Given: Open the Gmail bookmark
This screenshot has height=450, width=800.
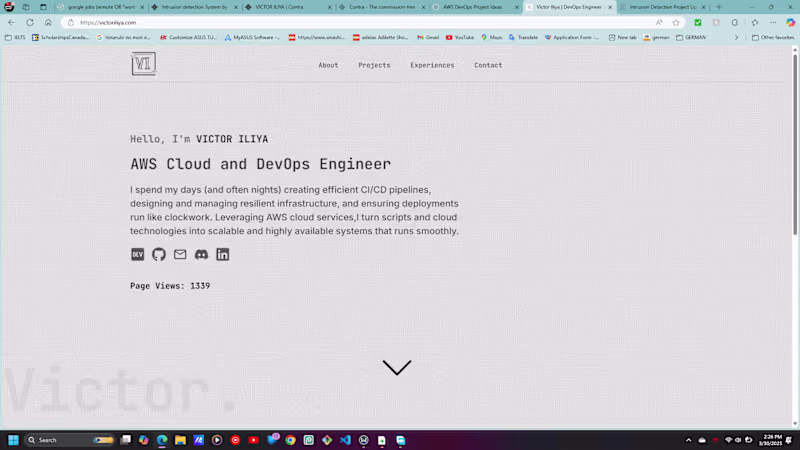Looking at the screenshot, I should [428, 37].
